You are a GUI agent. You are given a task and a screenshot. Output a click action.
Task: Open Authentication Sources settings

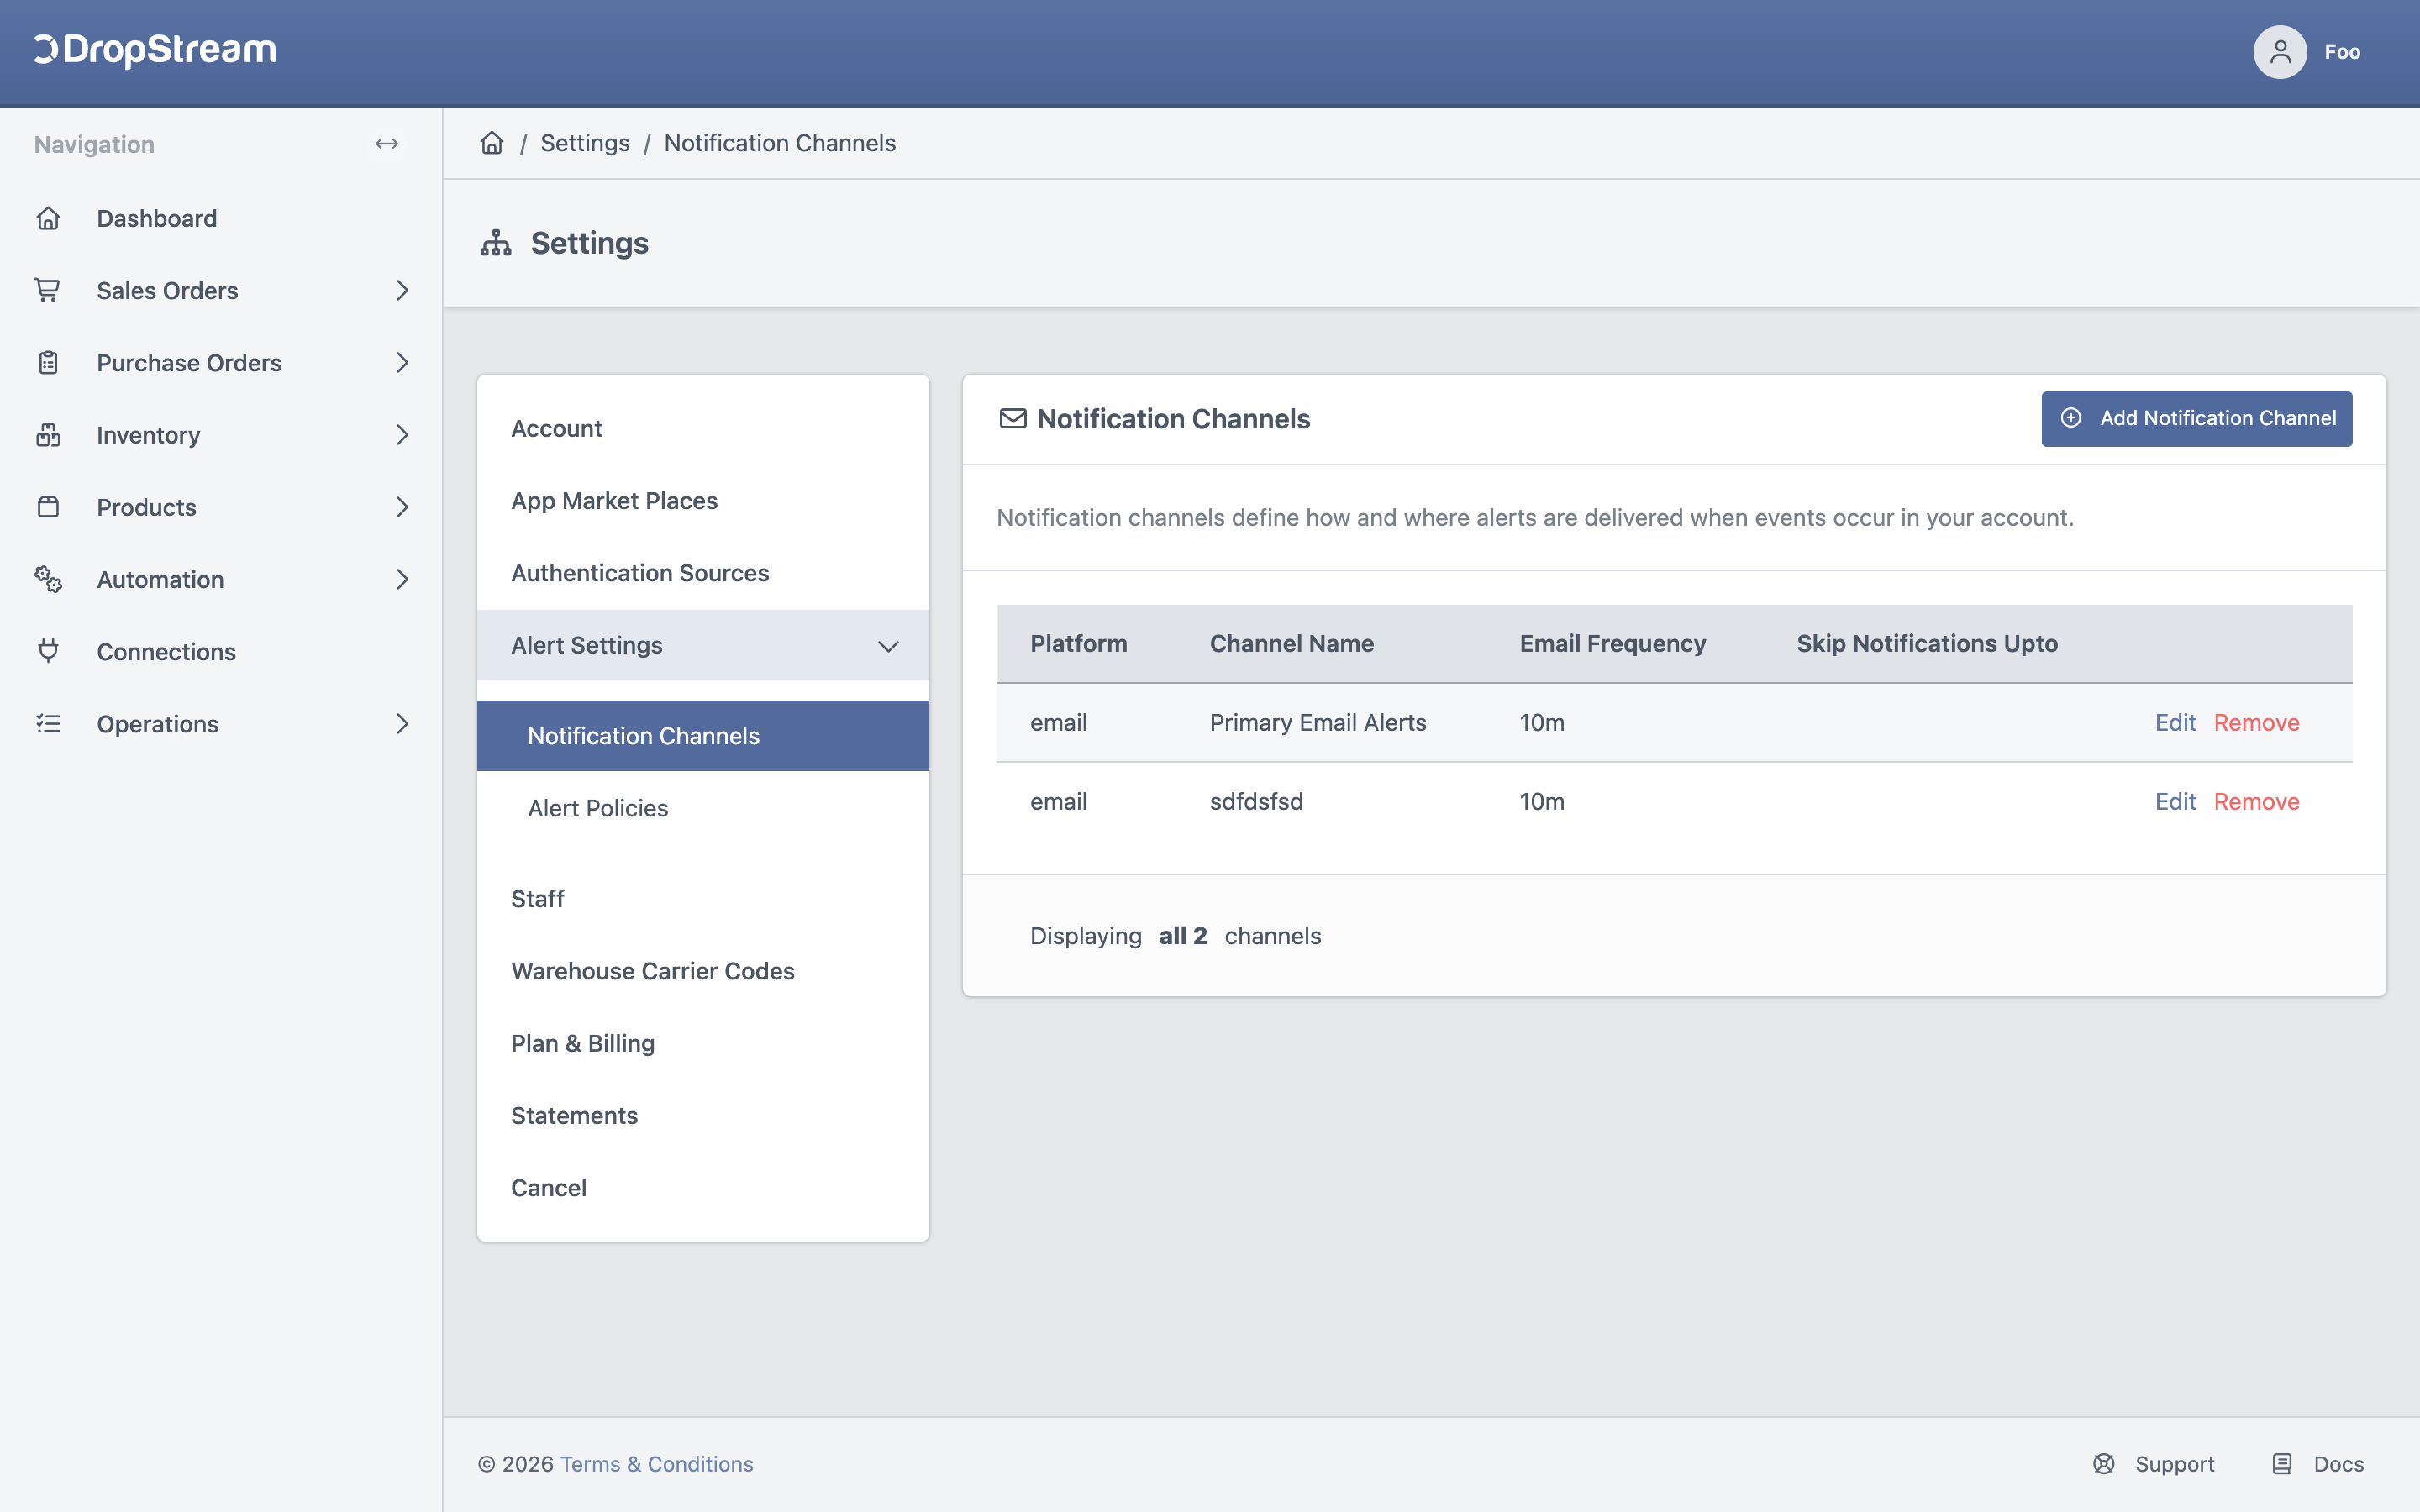tap(640, 573)
